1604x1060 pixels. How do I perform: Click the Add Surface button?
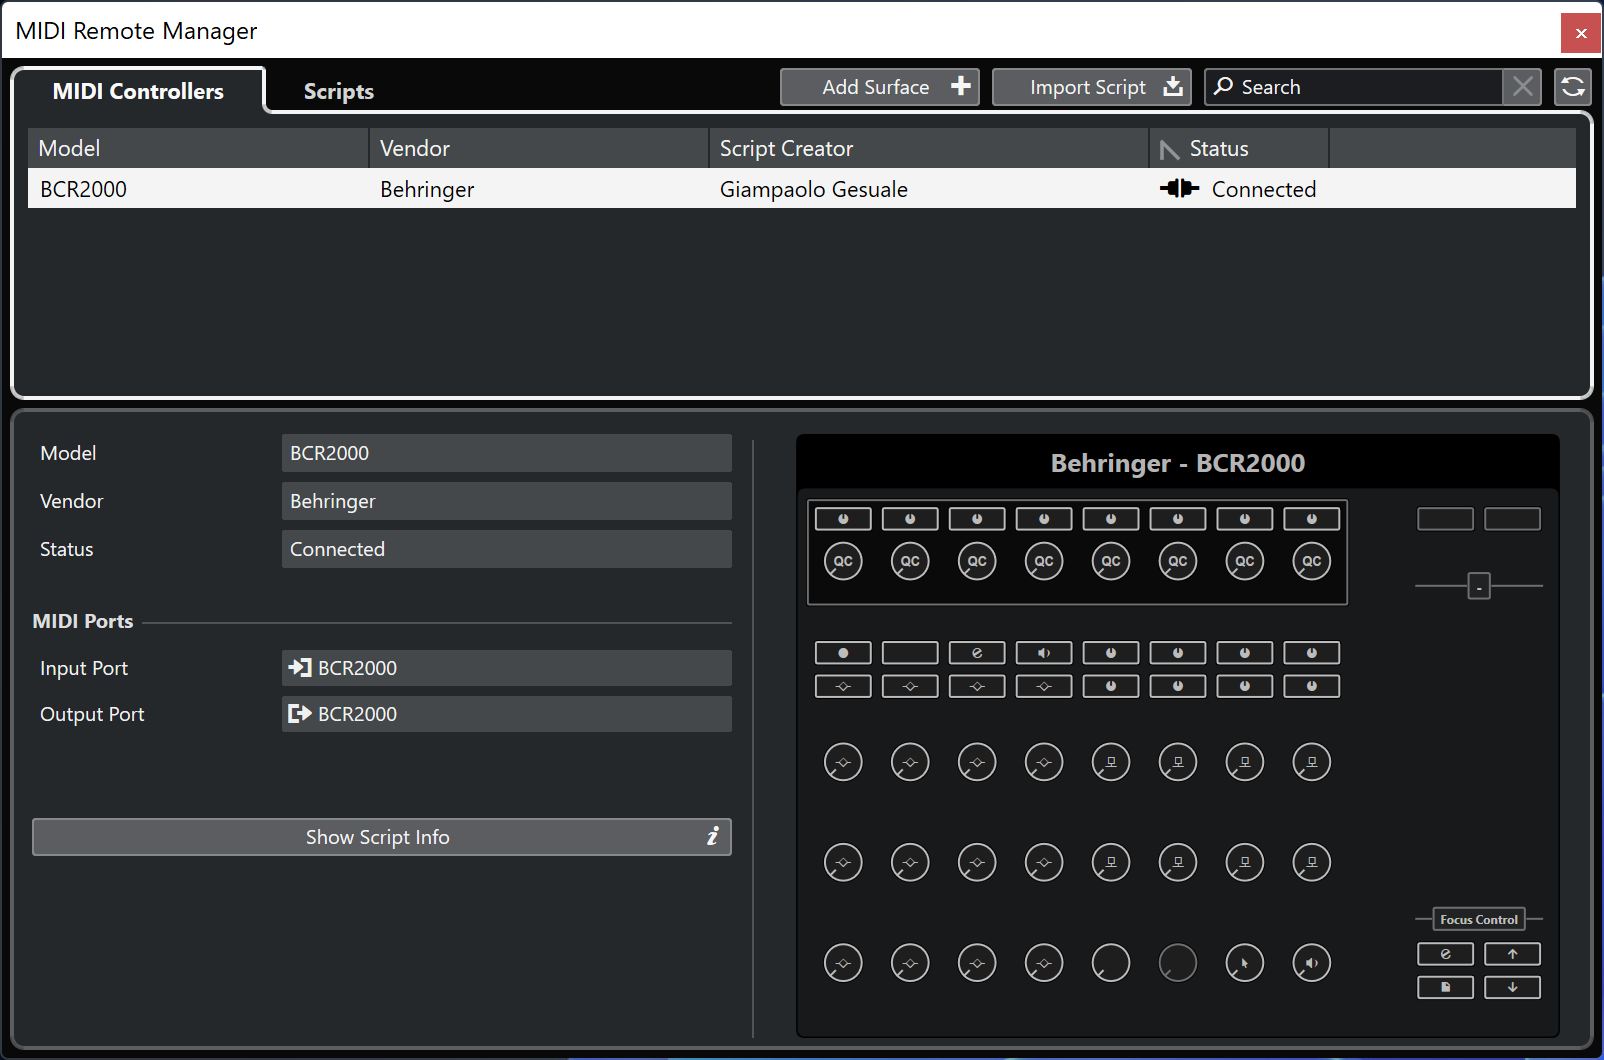[x=879, y=87]
